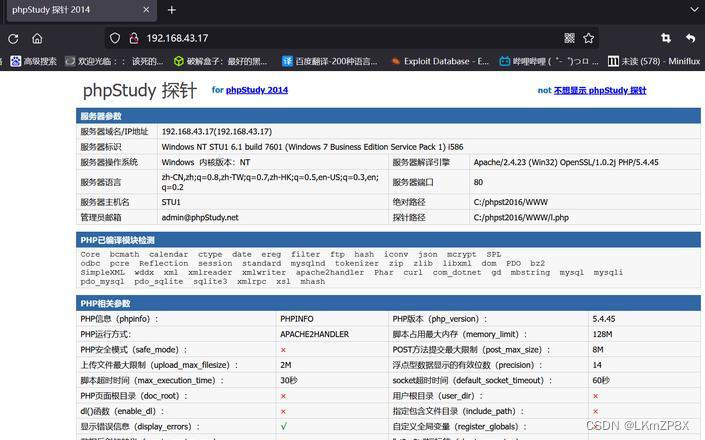Click the red cross for enable_dl
Viewport: 705px width, 440px height.
tap(283, 411)
